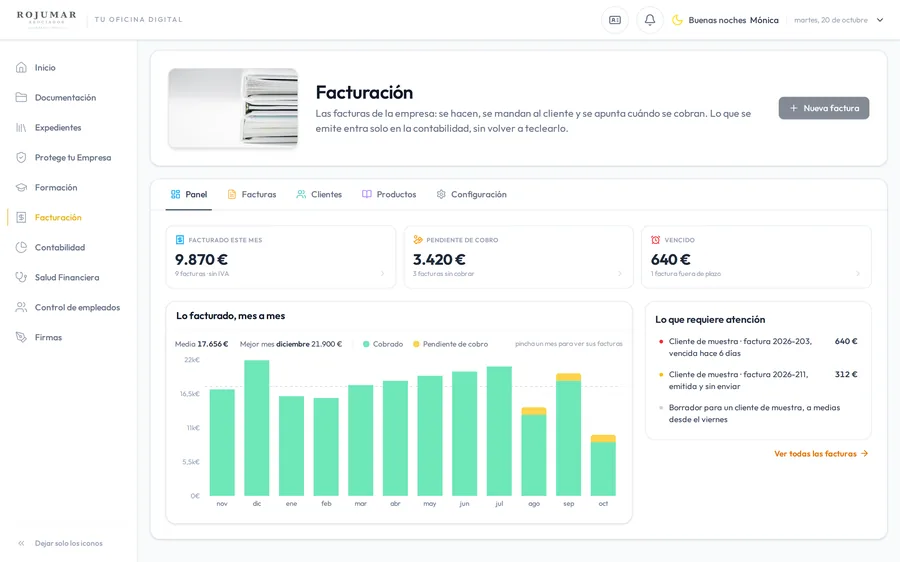
Task: Switch to the Panel tab
Action: pos(189,195)
